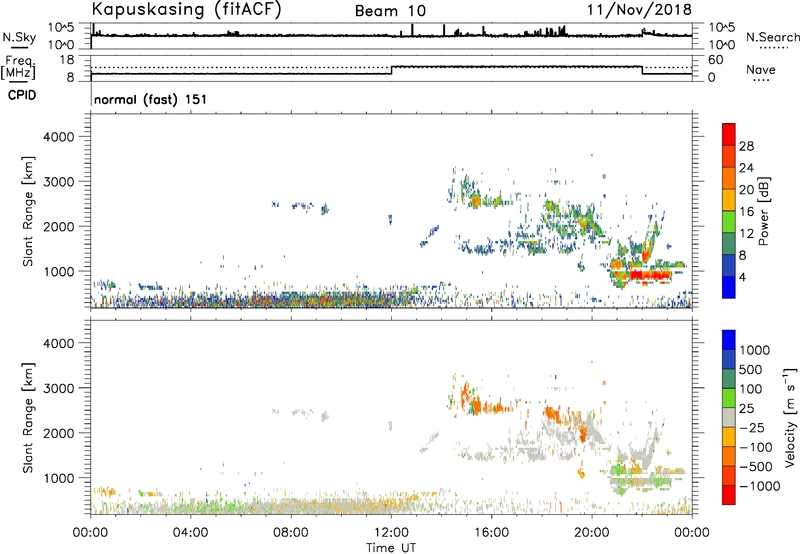Pick the gray Velocity bar segment between 25 and -25

(x=729, y=418)
